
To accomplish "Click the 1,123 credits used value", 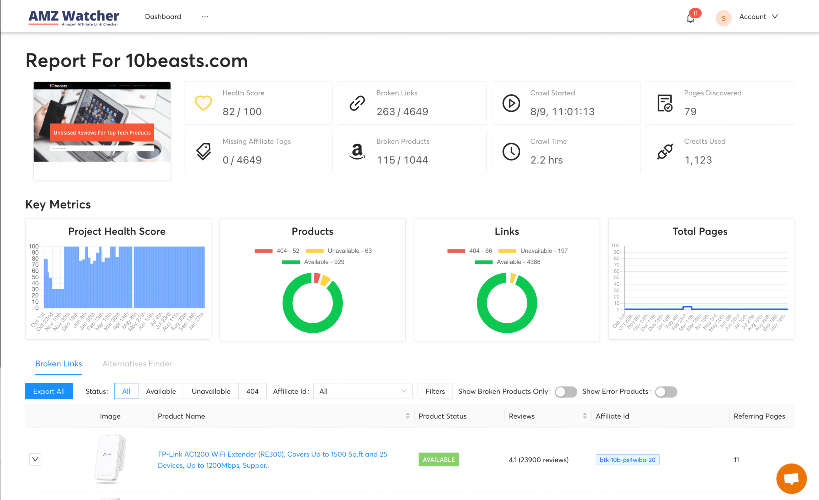I will (x=698, y=160).
